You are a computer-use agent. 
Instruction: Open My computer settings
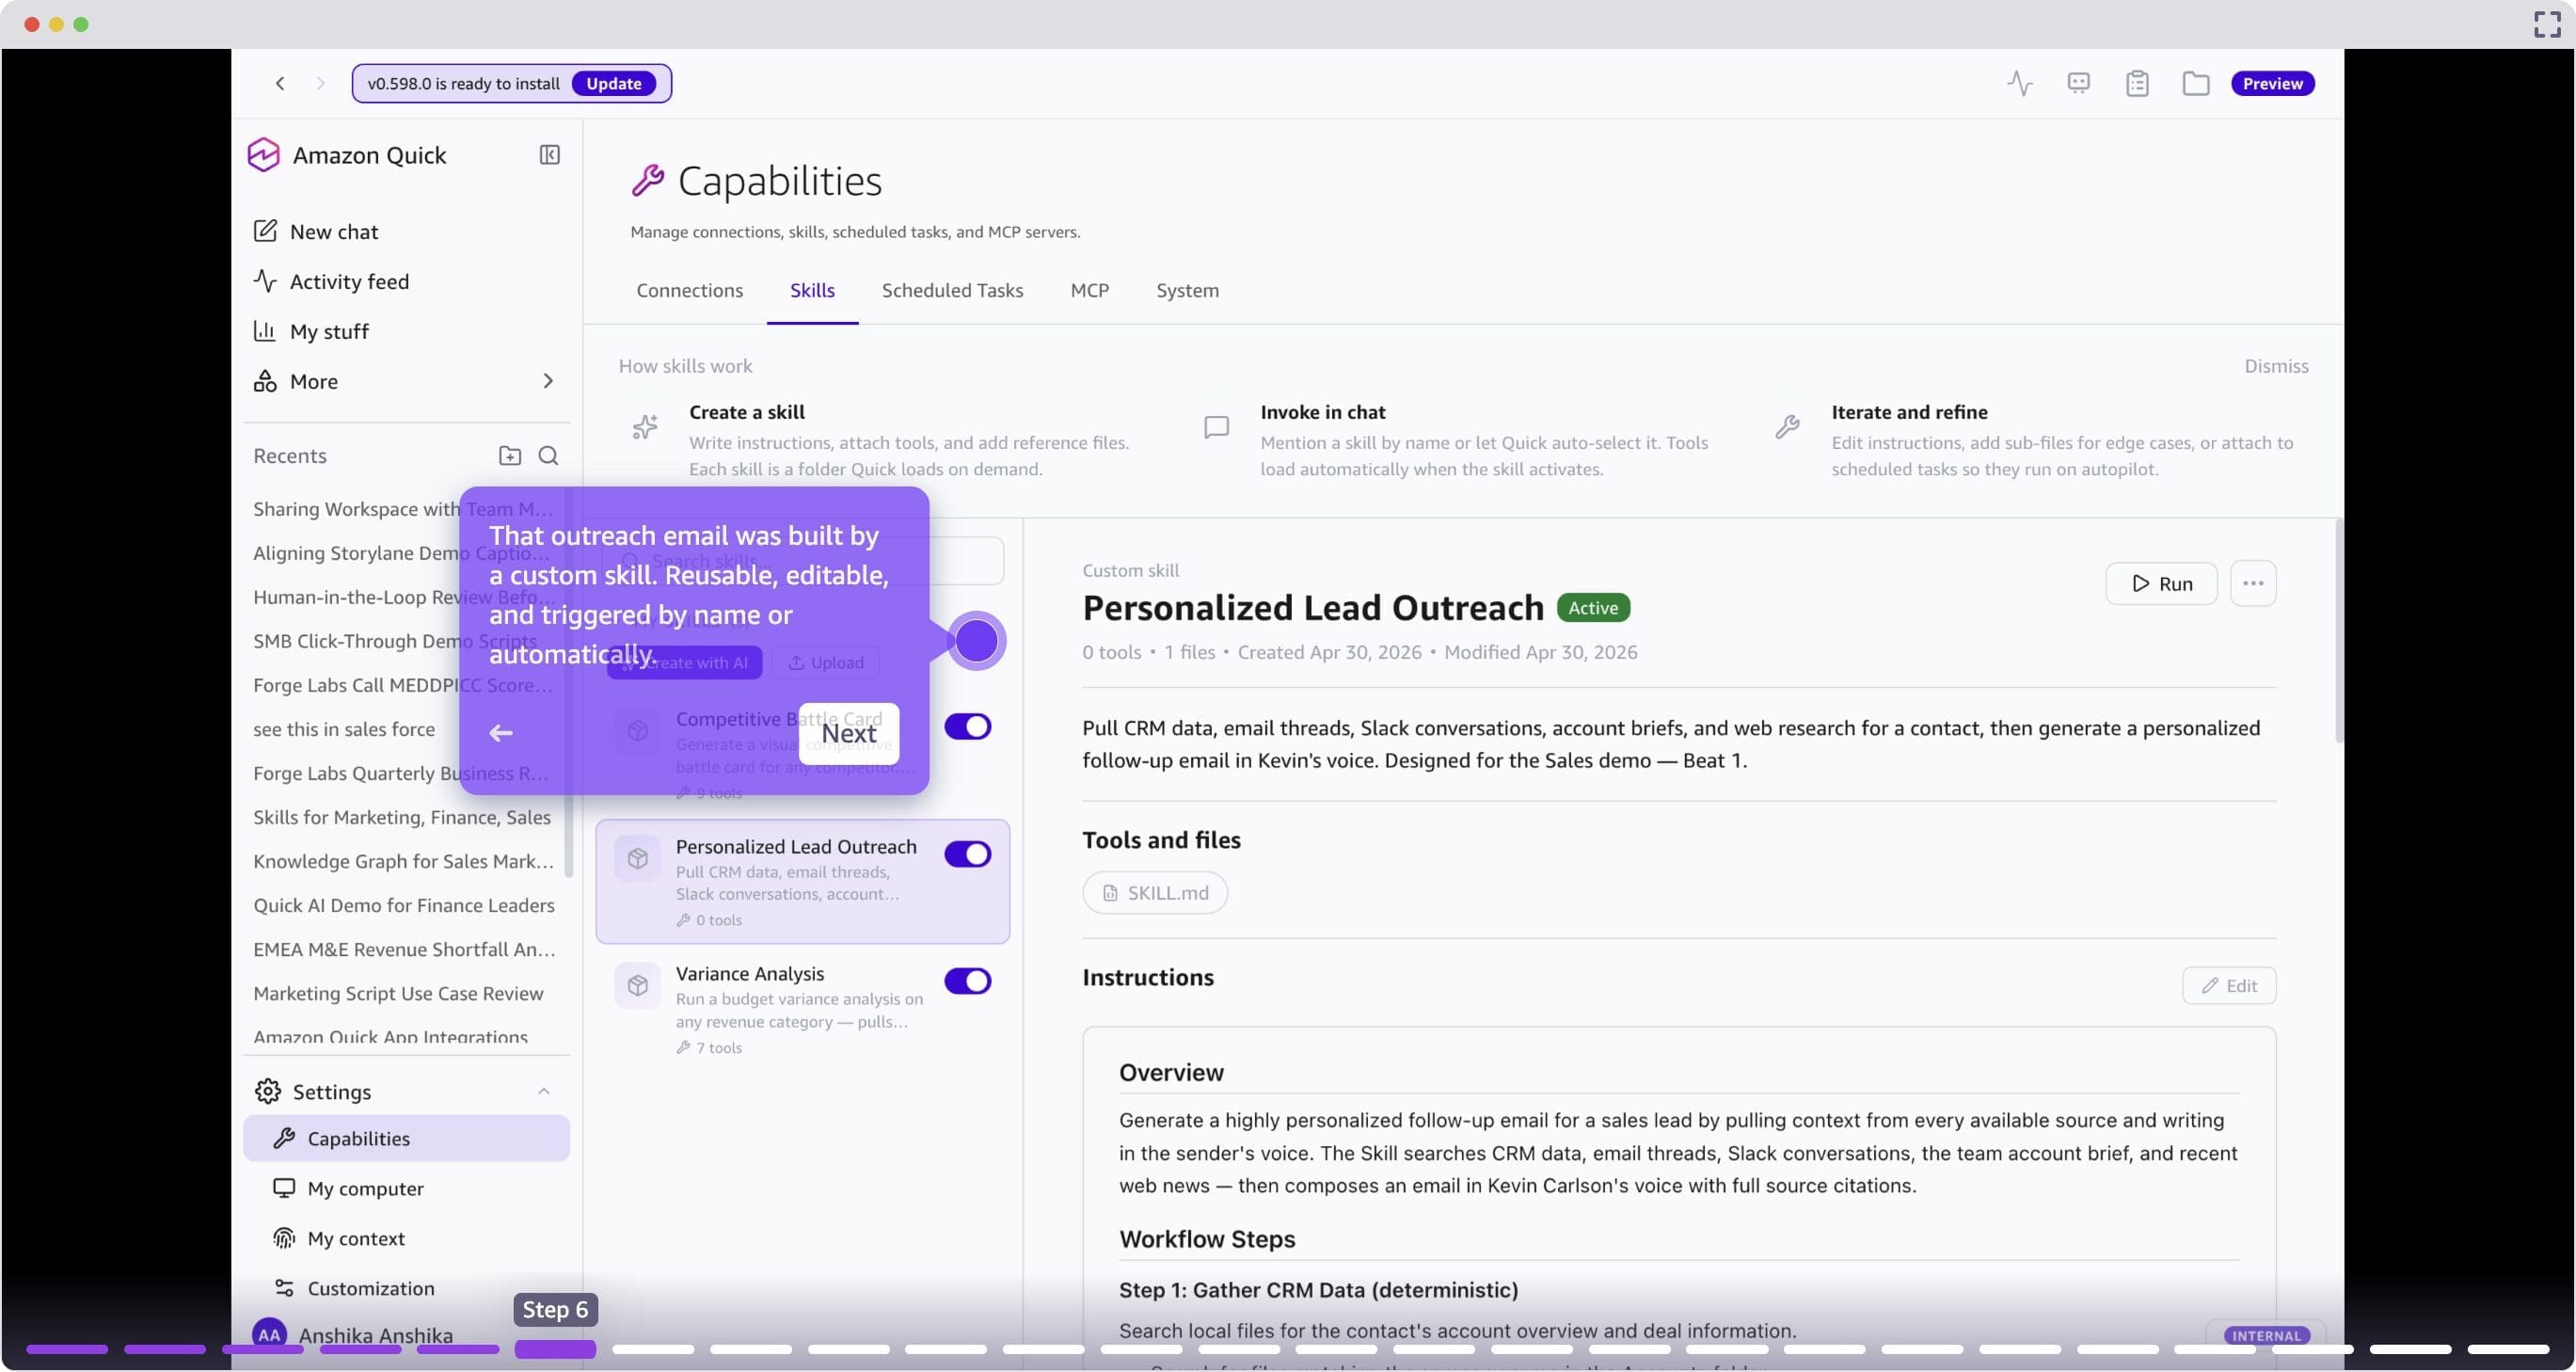348,1188
